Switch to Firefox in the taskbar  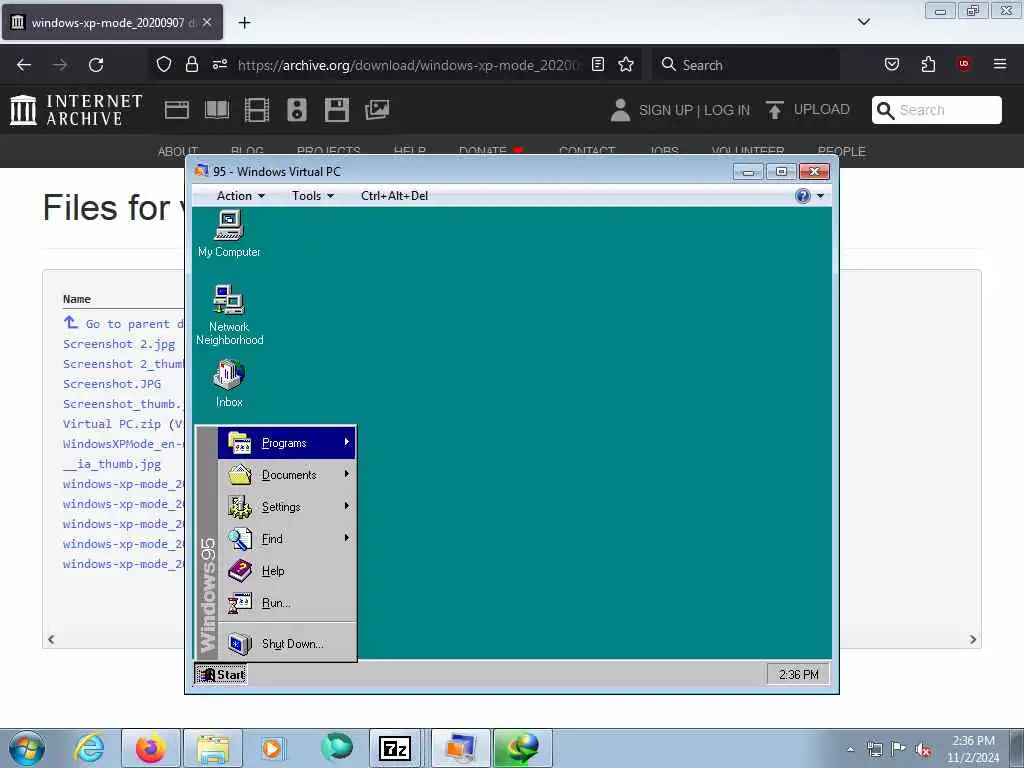(151, 748)
